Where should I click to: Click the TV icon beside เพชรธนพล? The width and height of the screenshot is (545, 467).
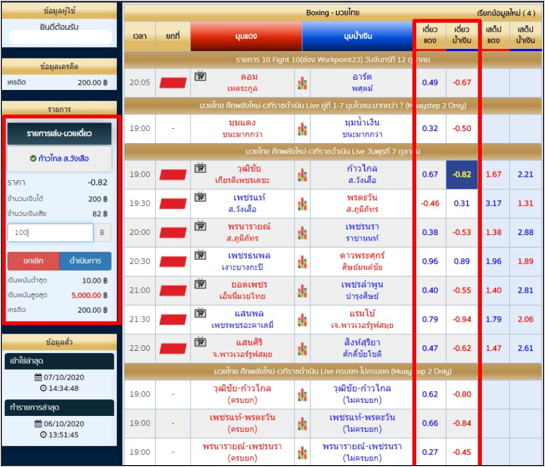click(200, 255)
